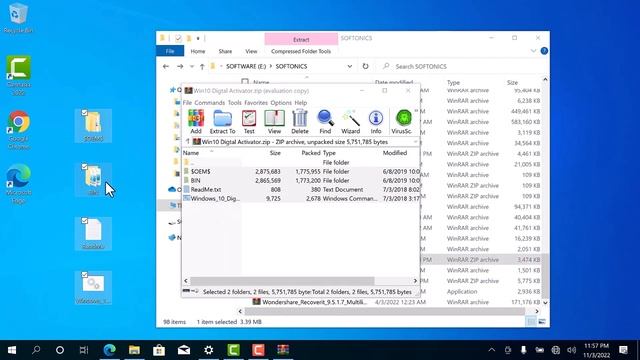
Task: Open the recent locations dropdown arrow
Action: 191,66
